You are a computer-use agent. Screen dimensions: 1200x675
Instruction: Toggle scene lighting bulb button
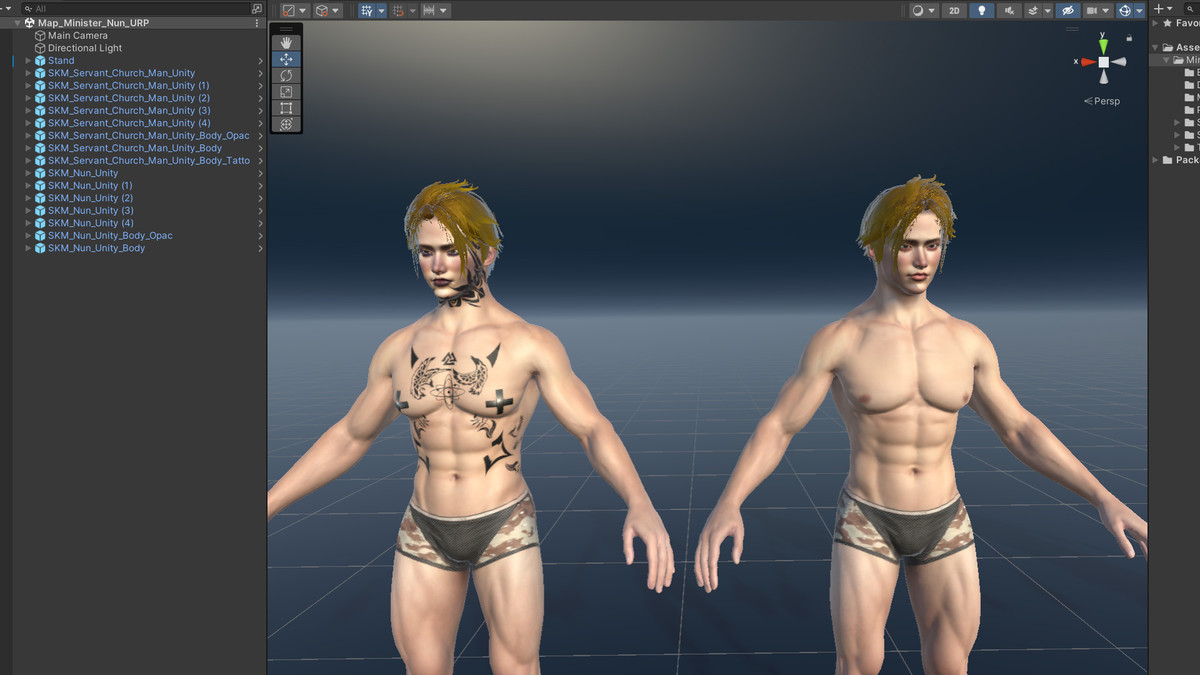click(x=981, y=10)
